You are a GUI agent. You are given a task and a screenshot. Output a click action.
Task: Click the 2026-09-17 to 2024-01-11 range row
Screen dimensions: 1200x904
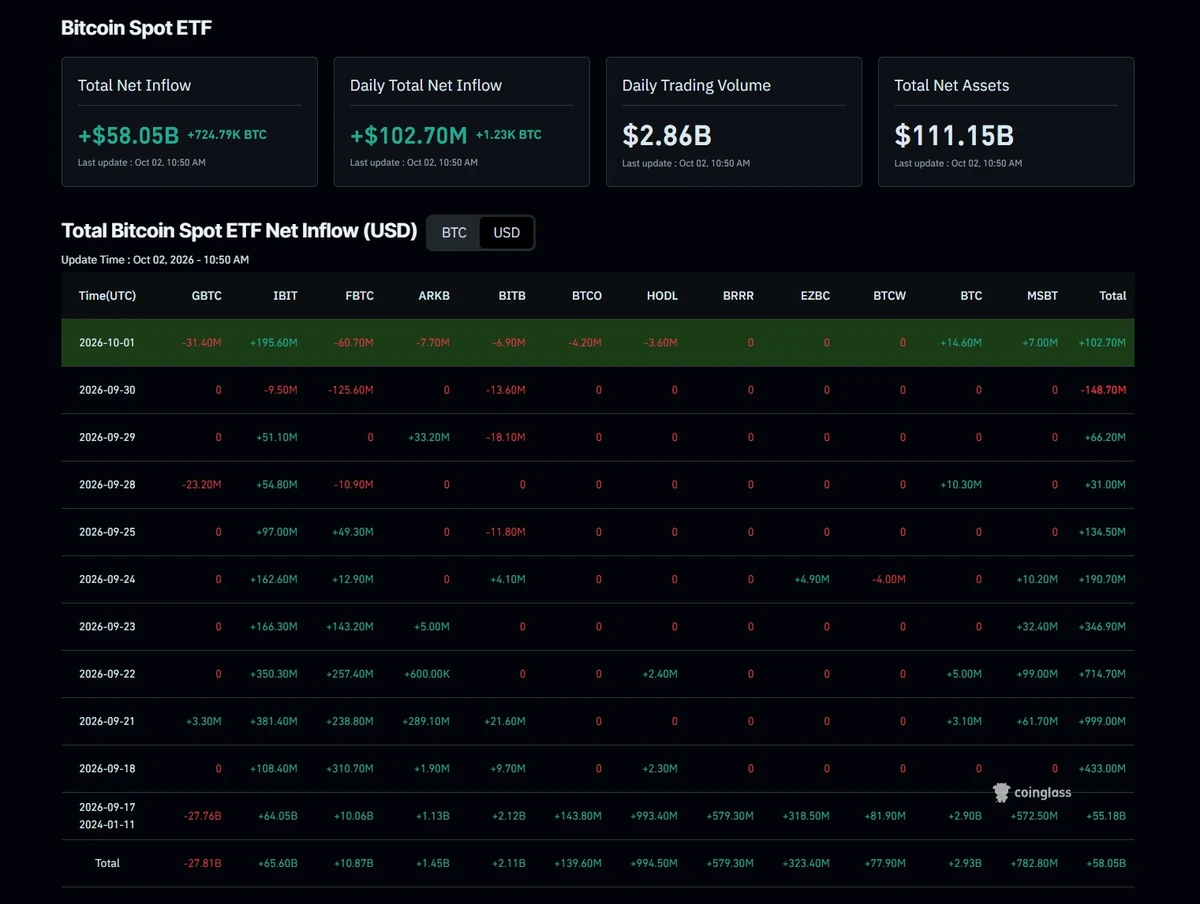click(x=598, y=816)
